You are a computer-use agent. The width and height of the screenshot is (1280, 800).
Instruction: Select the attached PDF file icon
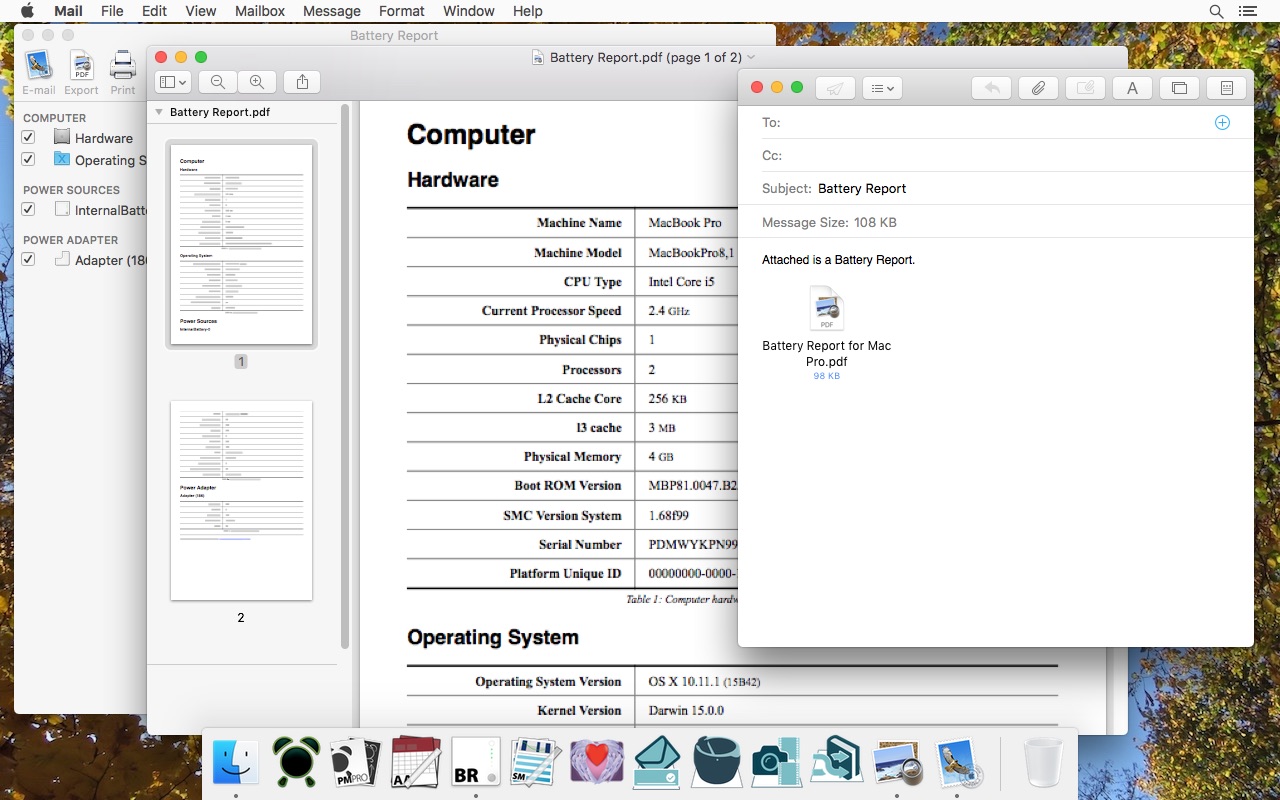tap(827, 308)
